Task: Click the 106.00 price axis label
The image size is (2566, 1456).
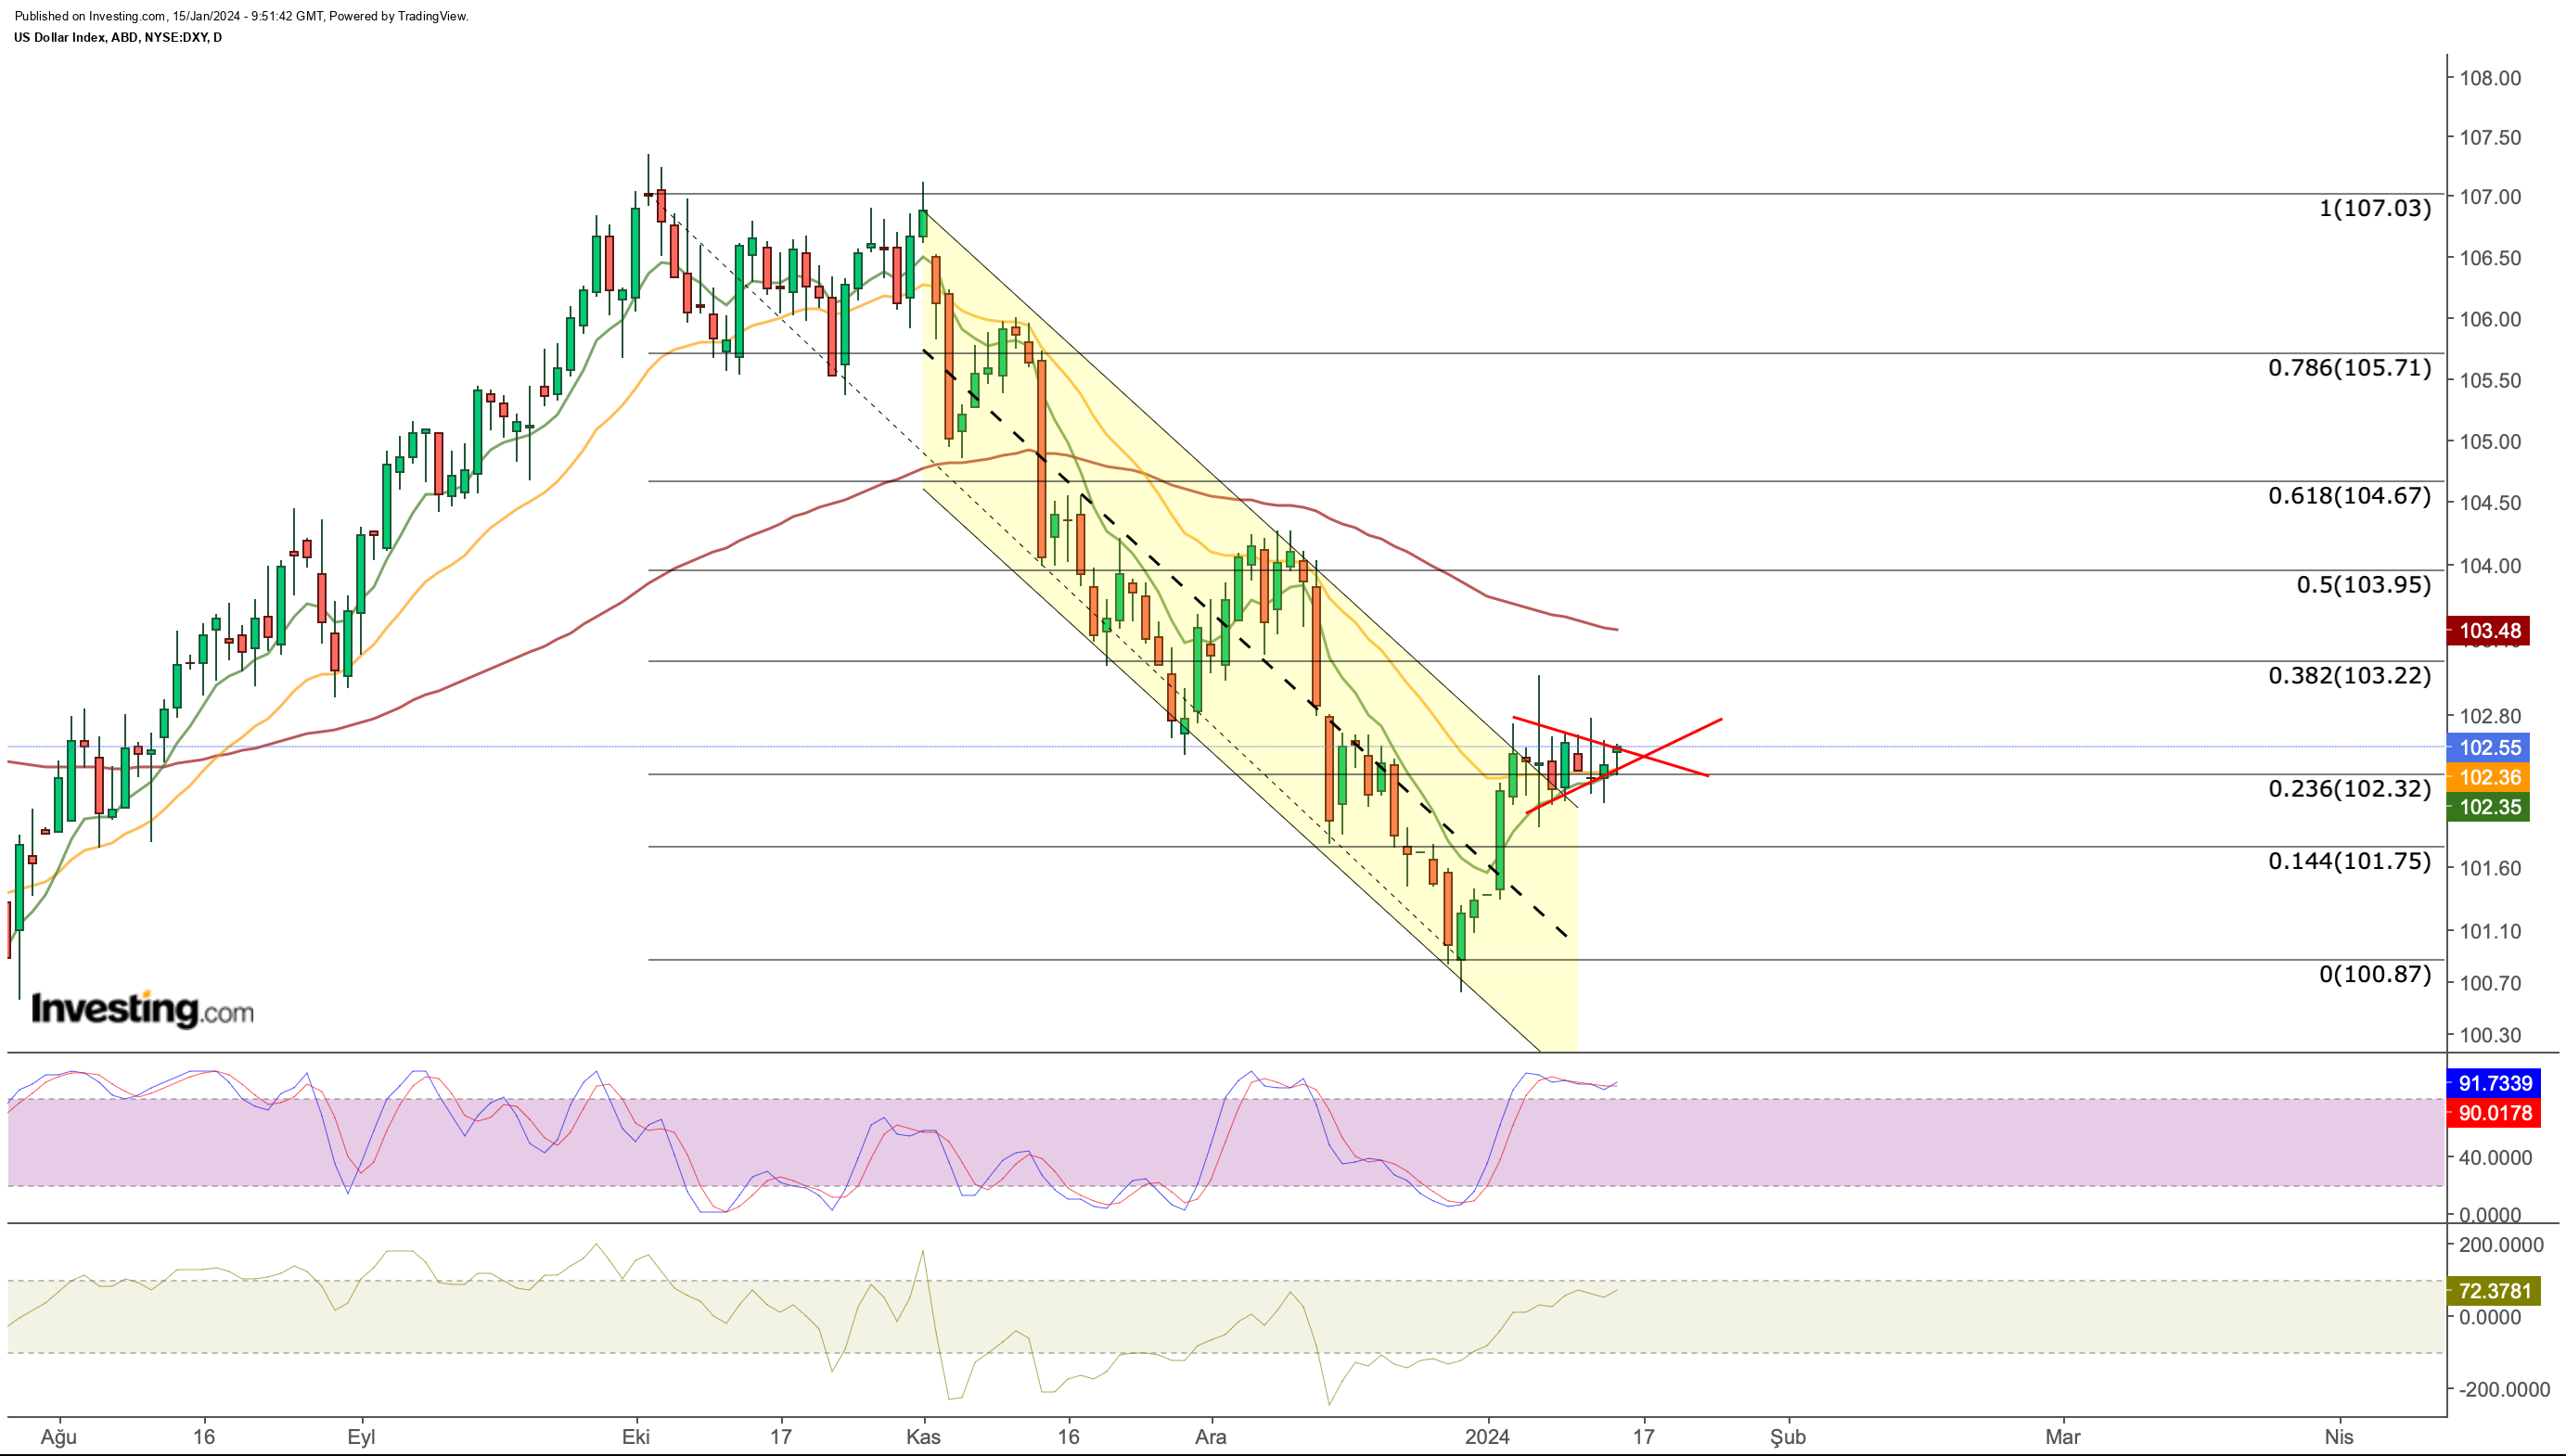Action: 2490,319
